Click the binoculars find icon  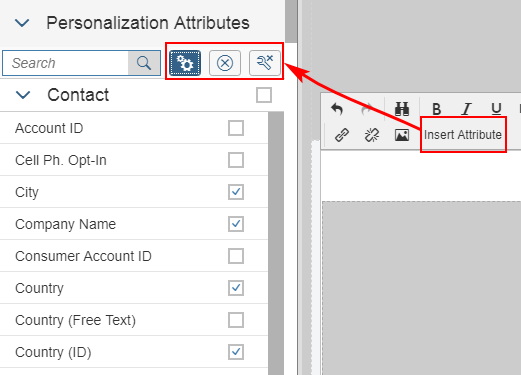[402, 109]
